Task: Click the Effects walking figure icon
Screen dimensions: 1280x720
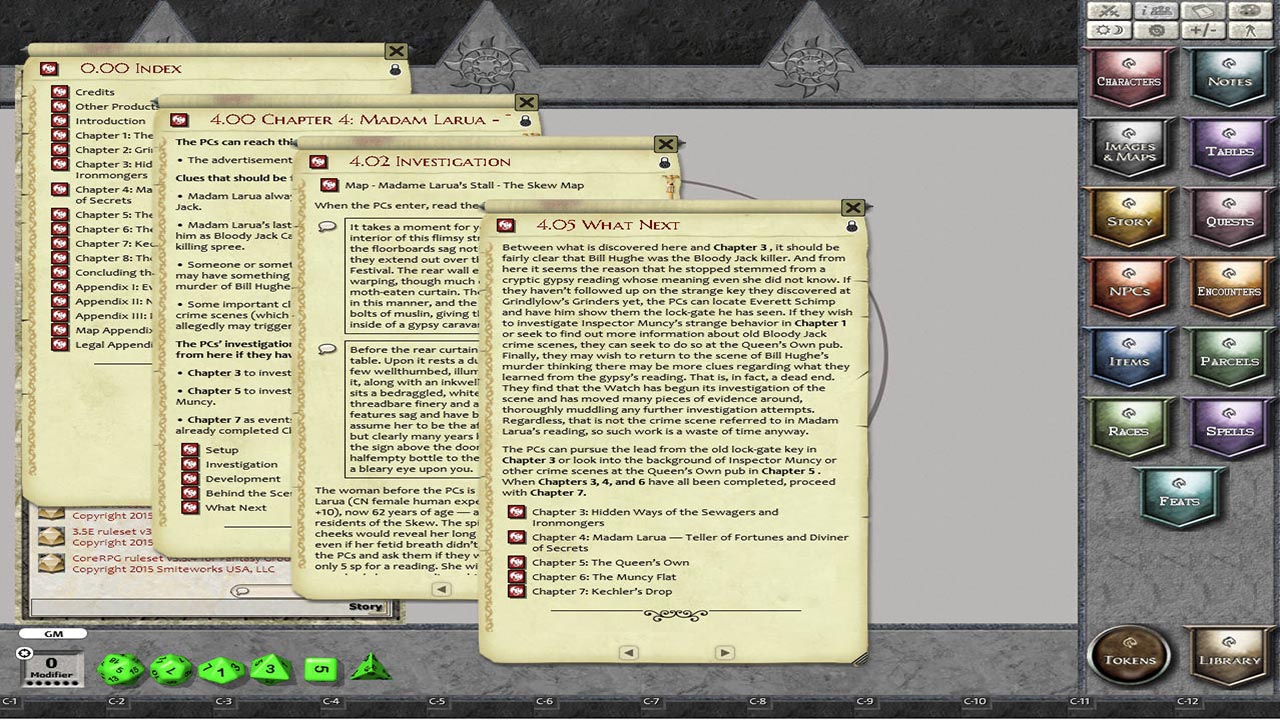Action: coord(1249,30)
